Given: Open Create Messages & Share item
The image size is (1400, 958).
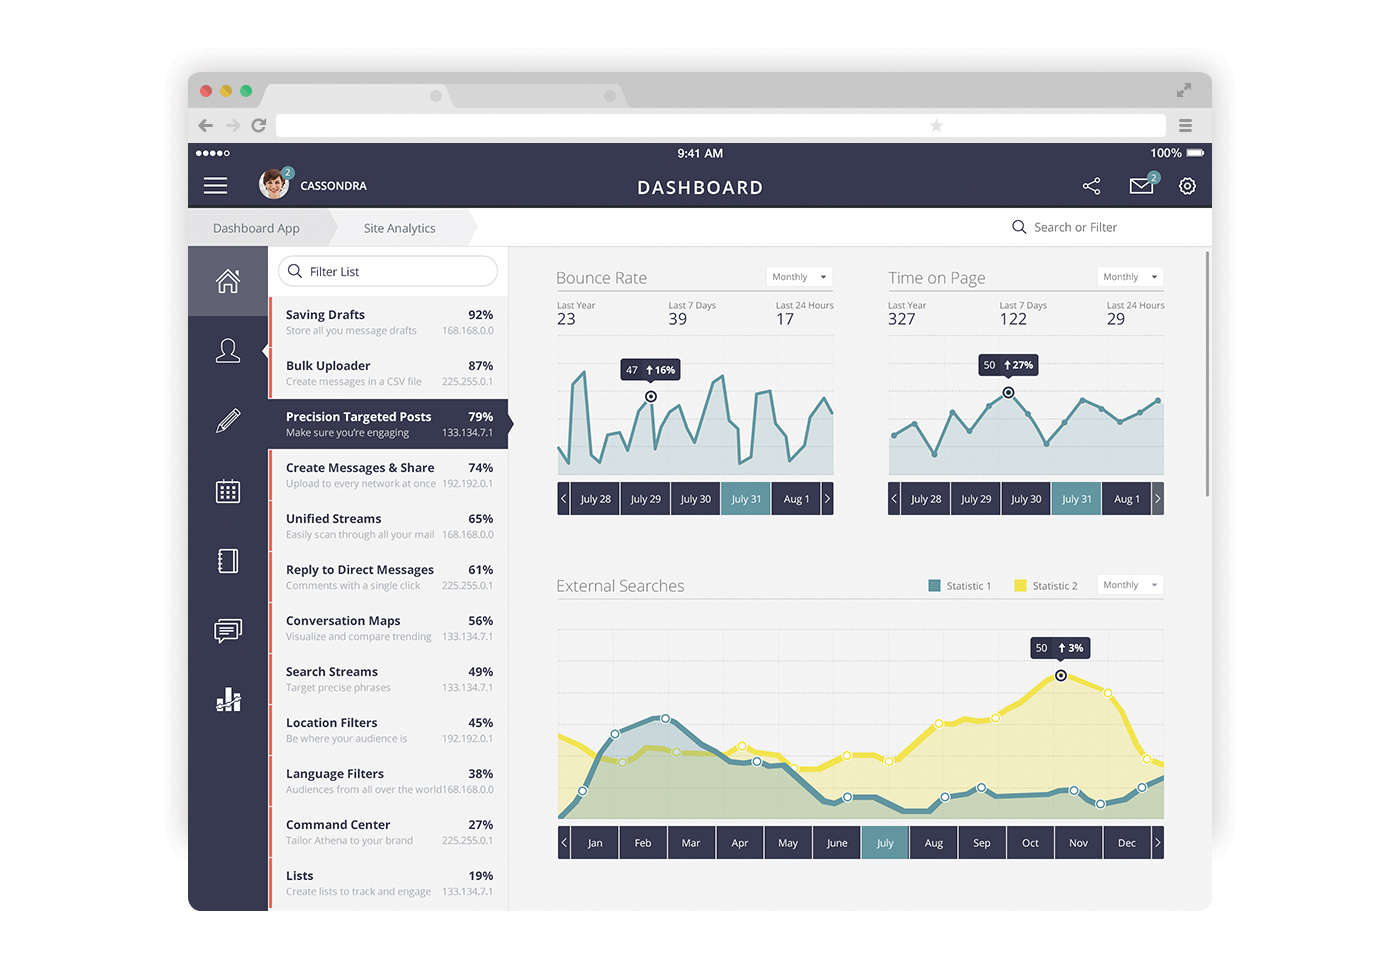Looking at the screenshot, I should pos(389,475).
